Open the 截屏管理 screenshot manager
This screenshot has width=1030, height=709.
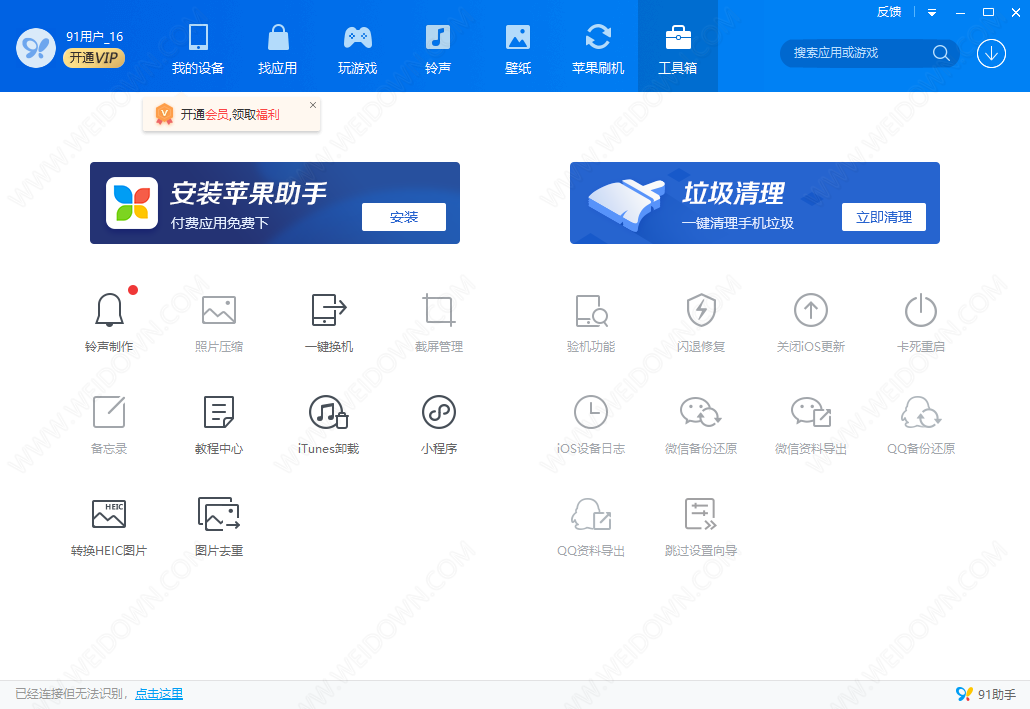(x=439, y=322)
